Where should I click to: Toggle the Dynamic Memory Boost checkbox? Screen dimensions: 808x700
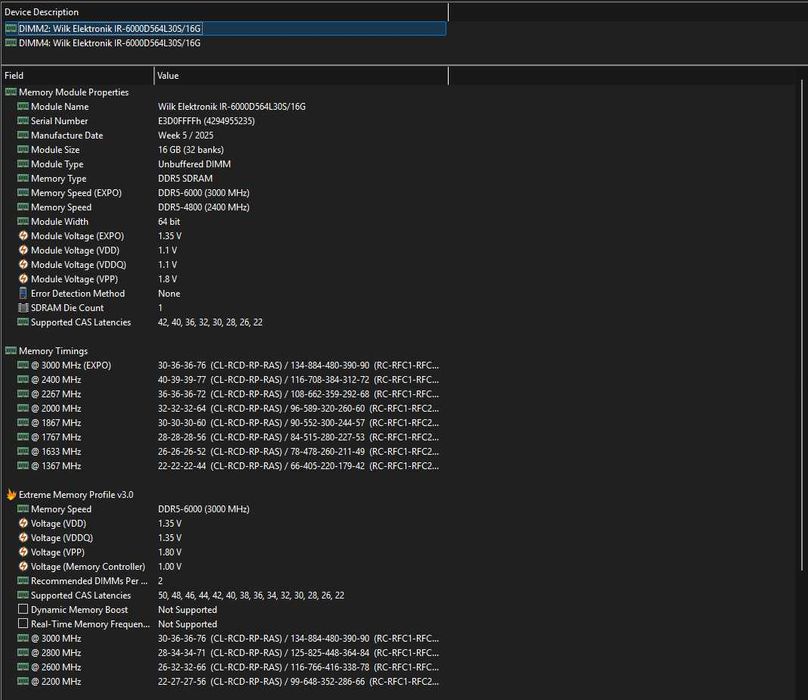click(23, 609)
